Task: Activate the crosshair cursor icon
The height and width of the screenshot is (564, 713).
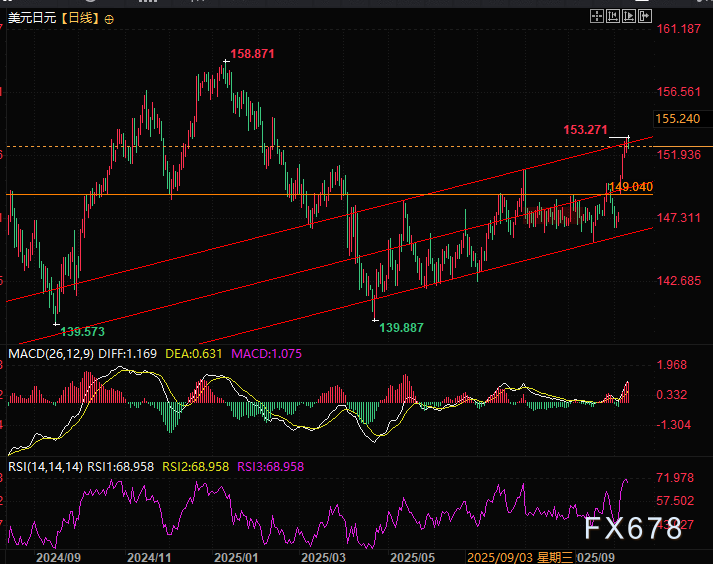Action: tap(597, 17)
